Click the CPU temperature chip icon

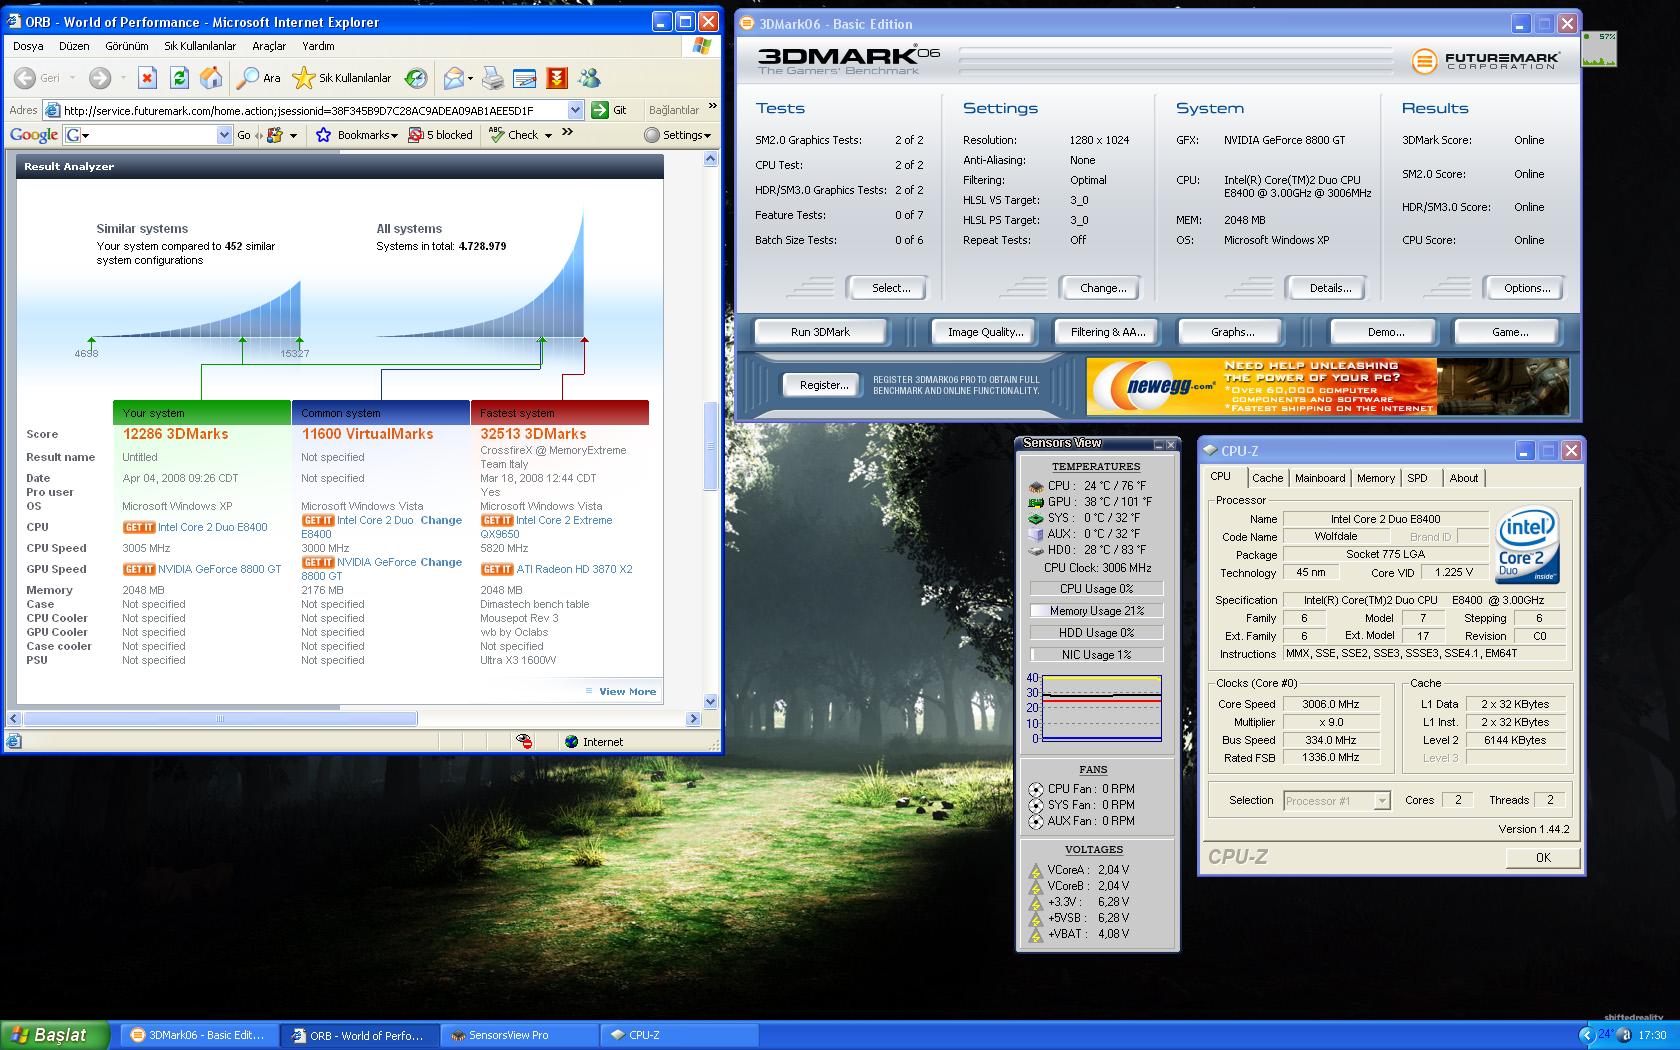(1036, 486)
